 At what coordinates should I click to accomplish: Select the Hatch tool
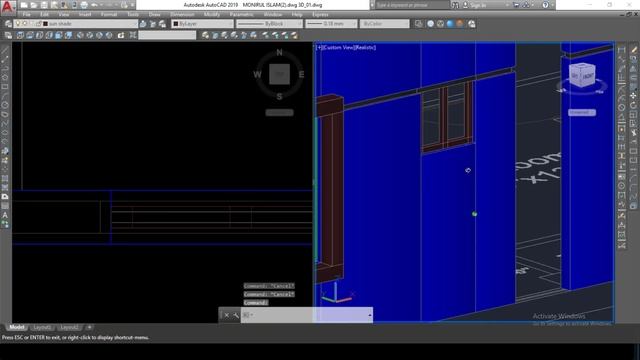point(5,178)
